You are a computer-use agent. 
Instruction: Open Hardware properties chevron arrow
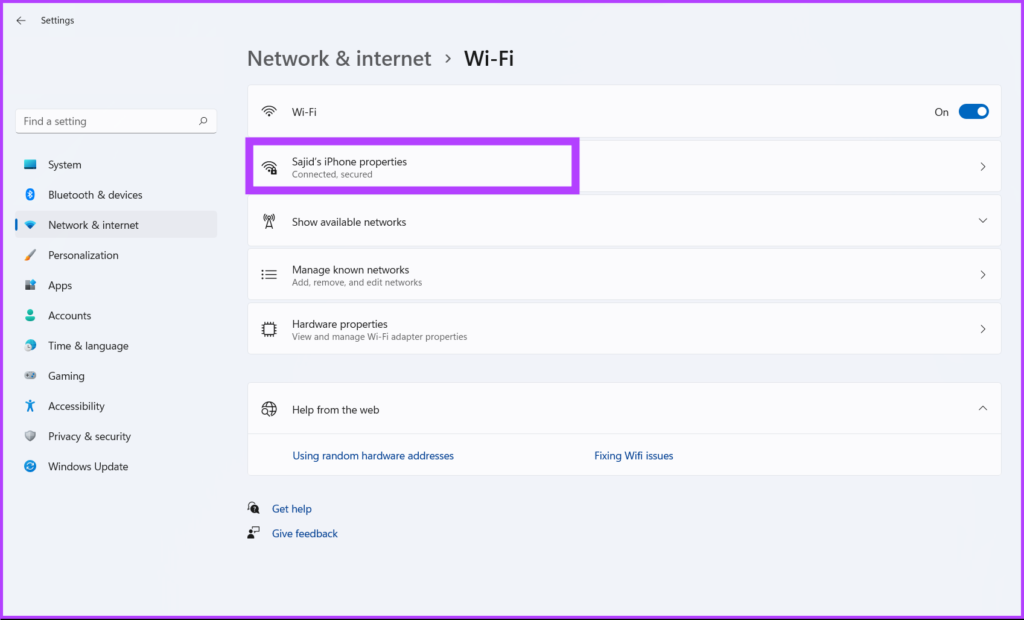[982, 329]
